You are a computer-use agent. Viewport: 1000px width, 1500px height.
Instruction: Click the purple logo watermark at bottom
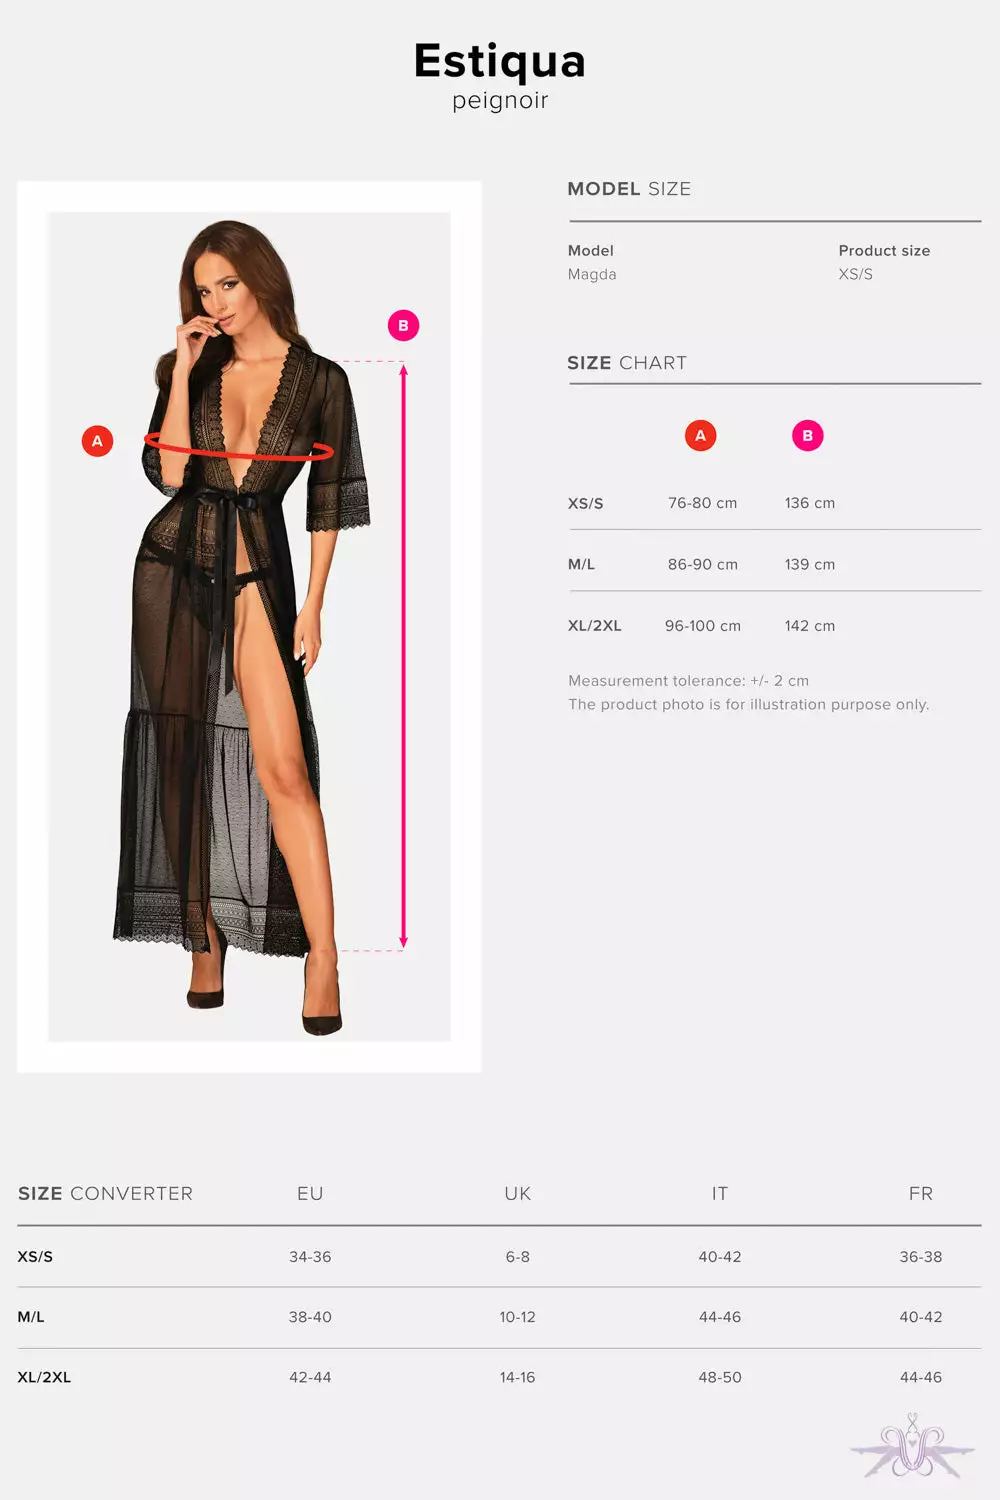[x=911, y=1447]
